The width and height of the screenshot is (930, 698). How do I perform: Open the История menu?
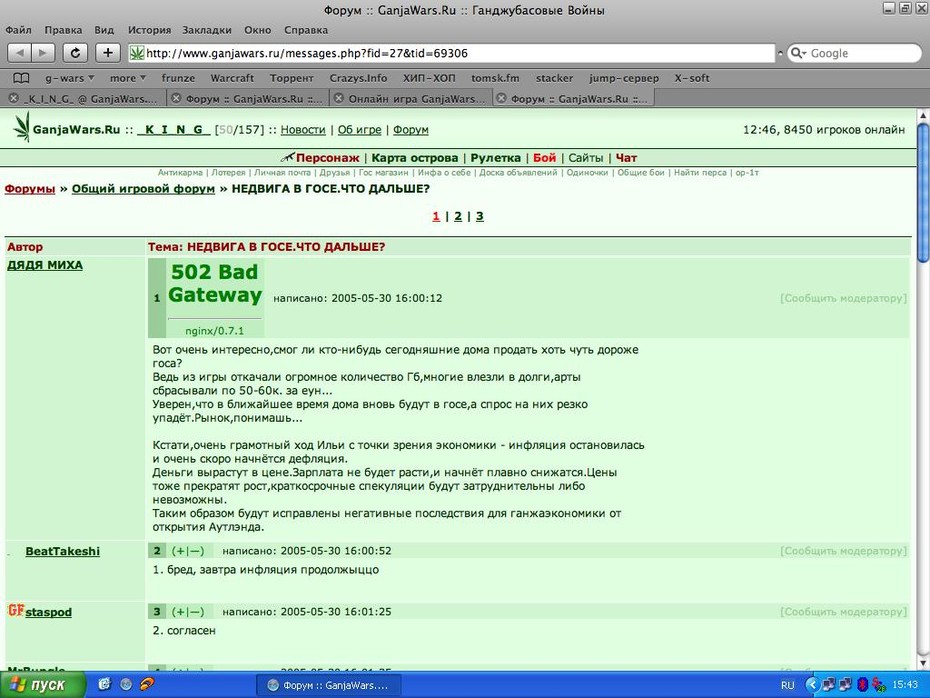pos(149,30)
